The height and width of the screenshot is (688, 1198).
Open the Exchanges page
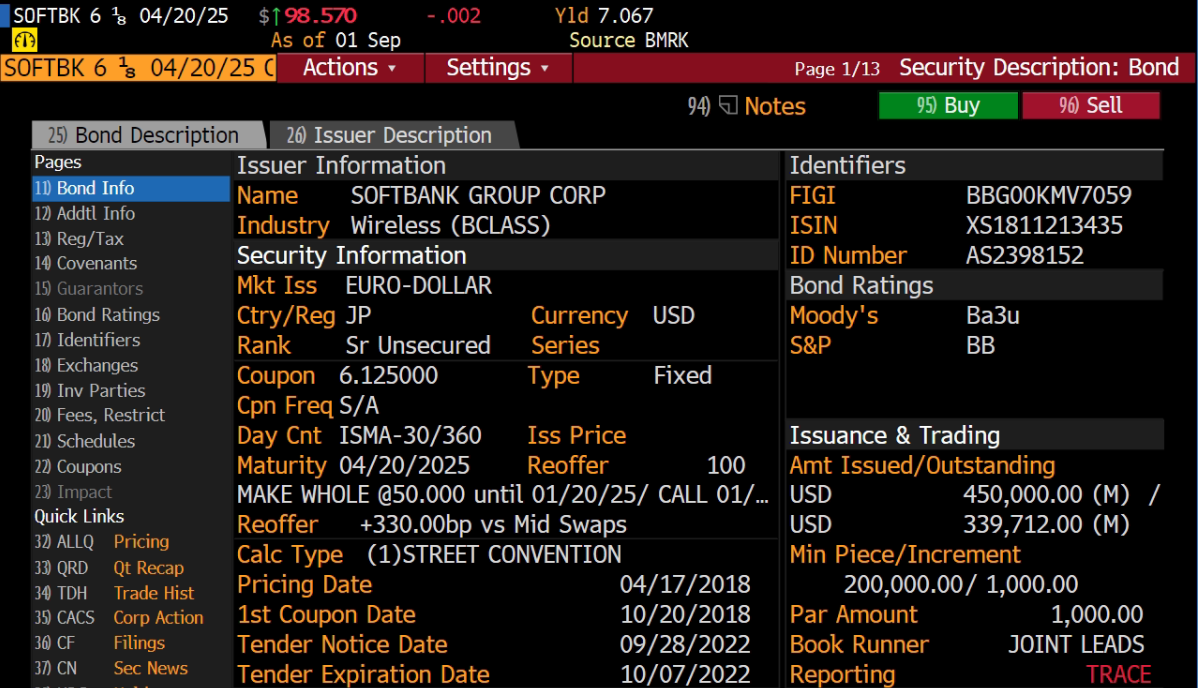coord(131,365)
